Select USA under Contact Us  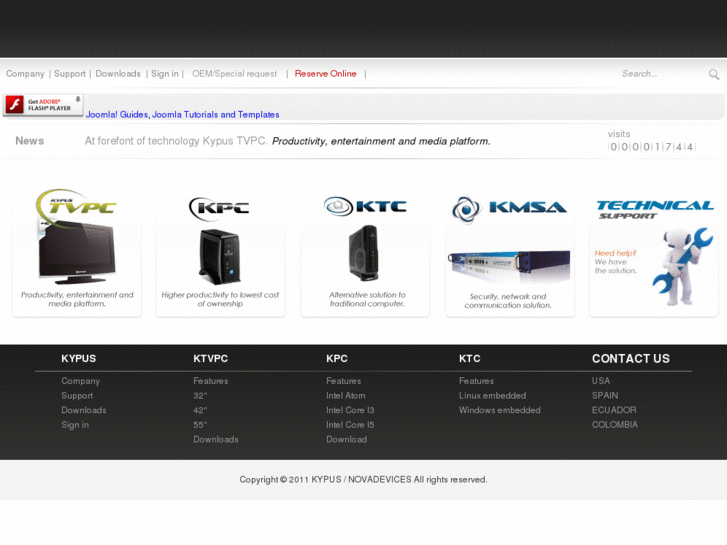[x=601, y=381]
